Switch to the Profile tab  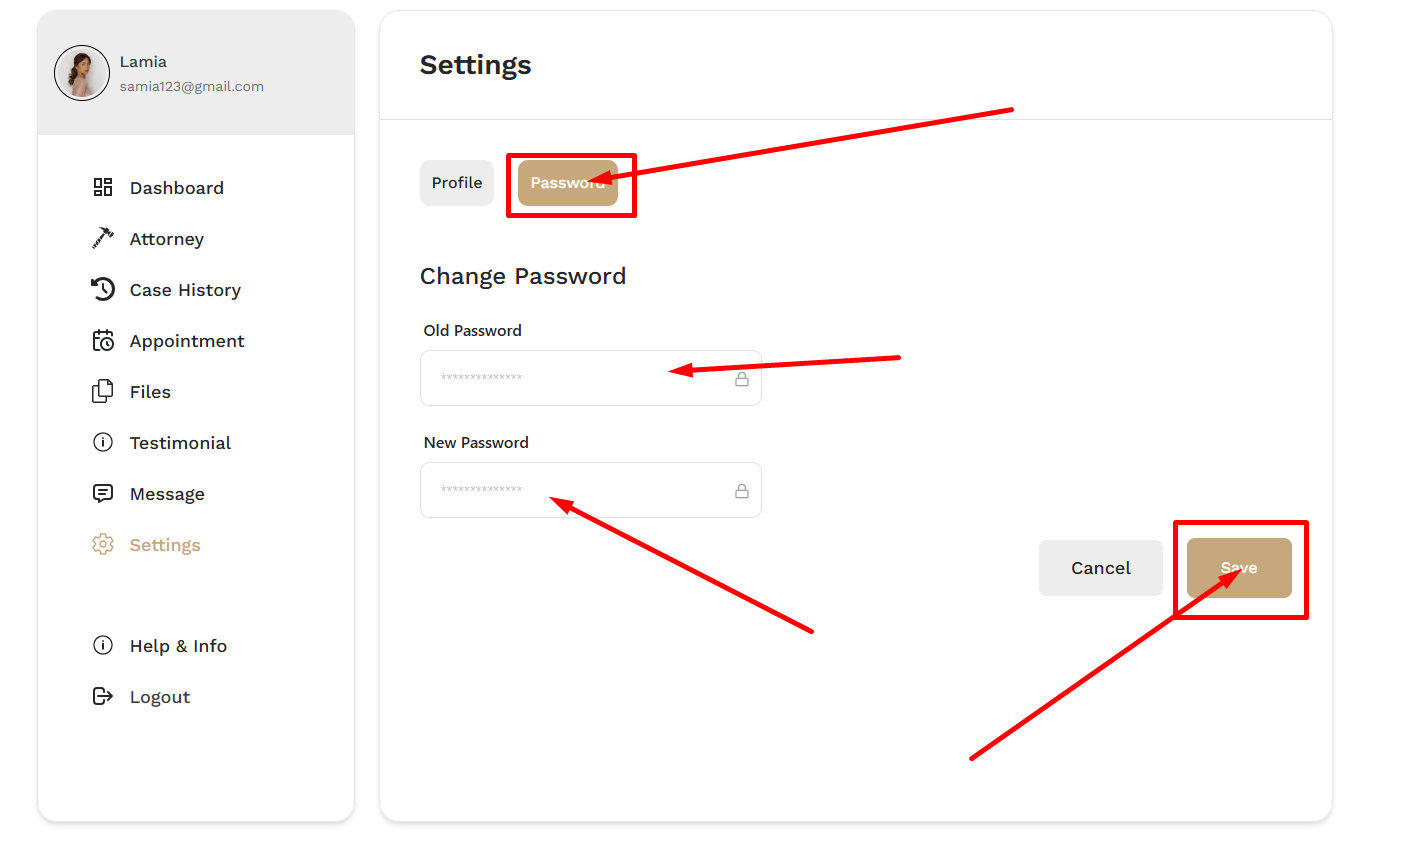tap(457, 183)
